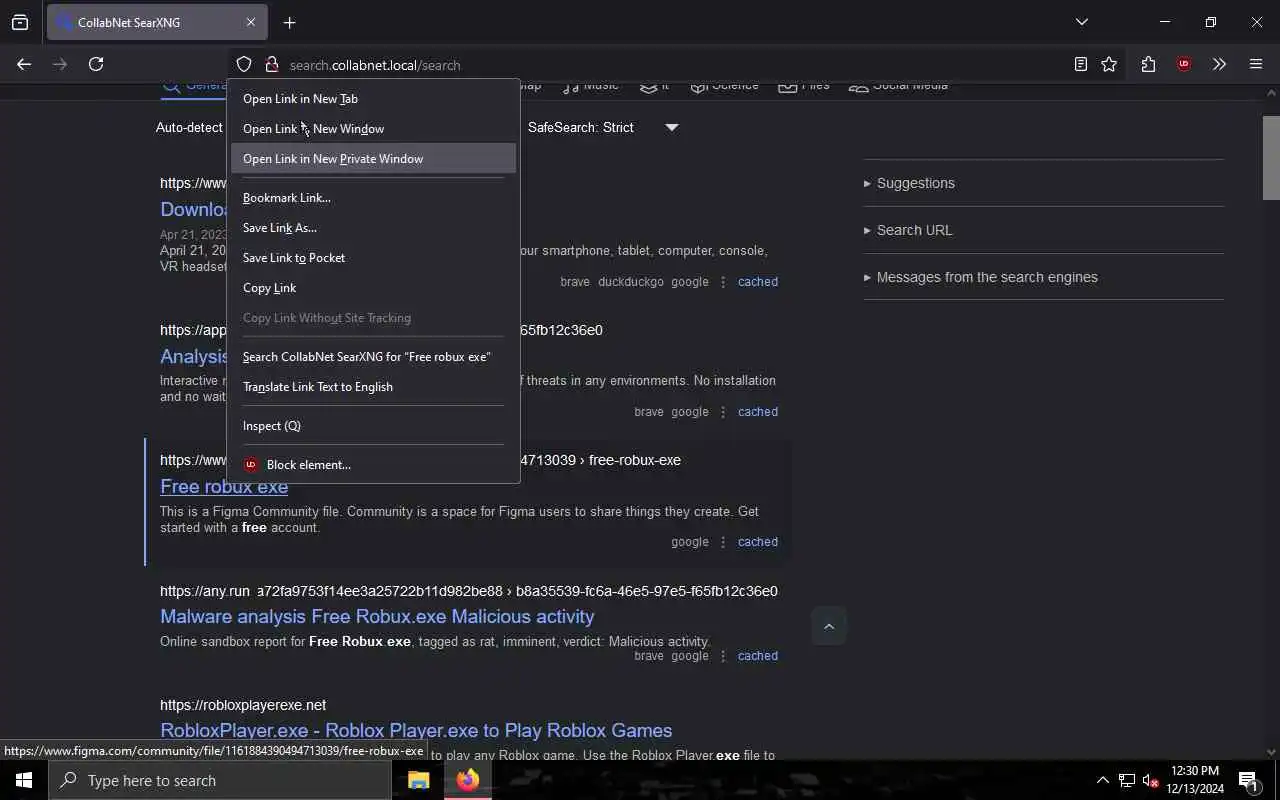The image size is (1280, 800).
Task: Click back-to-top arrow button
Action: click(829, 627)
